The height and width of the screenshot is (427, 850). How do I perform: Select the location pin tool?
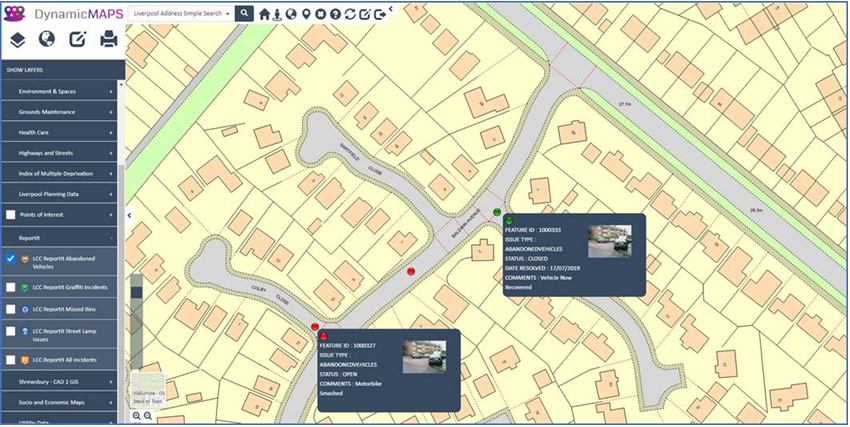[306, 14]
